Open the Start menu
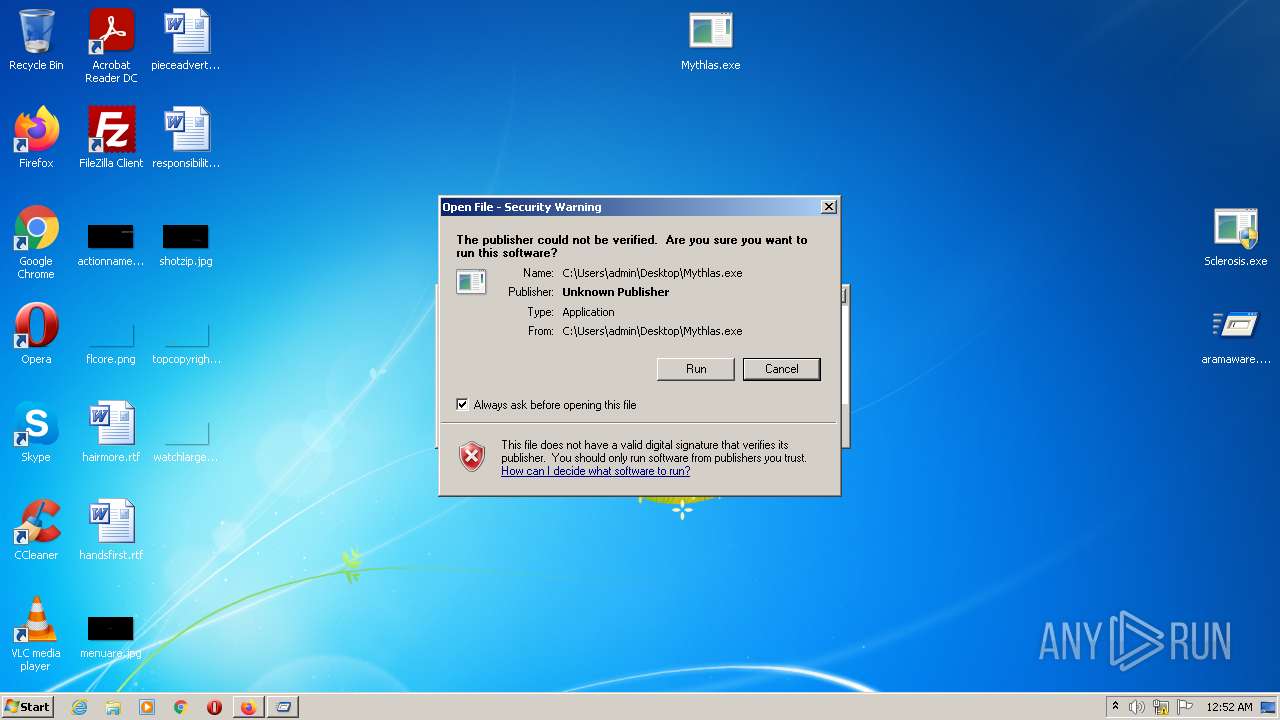The height and width of the screenshot is (720, 1280). coord(28,706)
